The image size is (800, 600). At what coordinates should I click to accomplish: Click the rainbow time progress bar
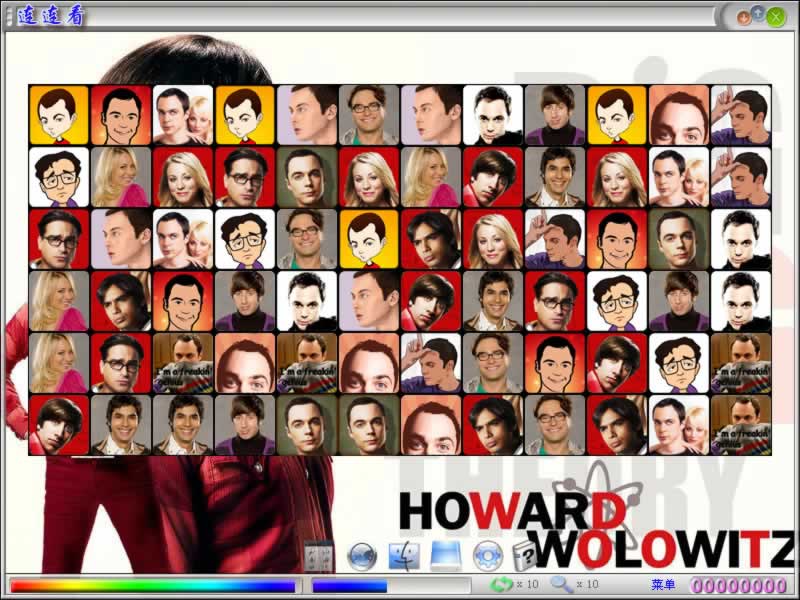click(x=153, y=585)
